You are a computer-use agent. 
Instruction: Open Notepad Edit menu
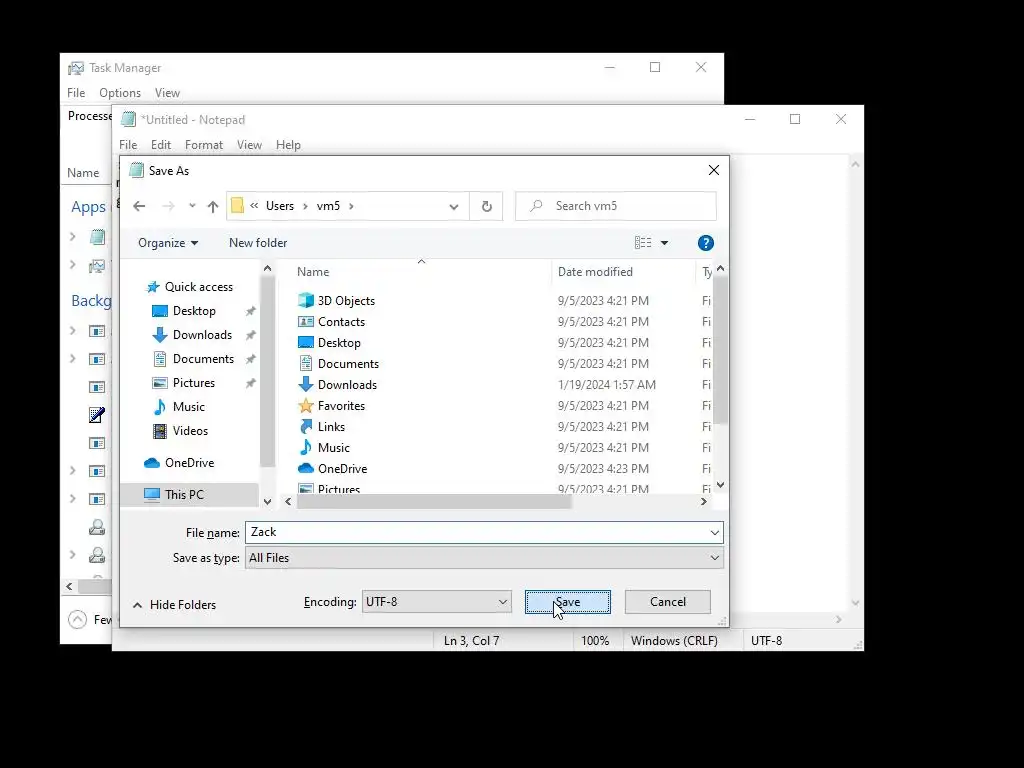click(x=161, y=145)
